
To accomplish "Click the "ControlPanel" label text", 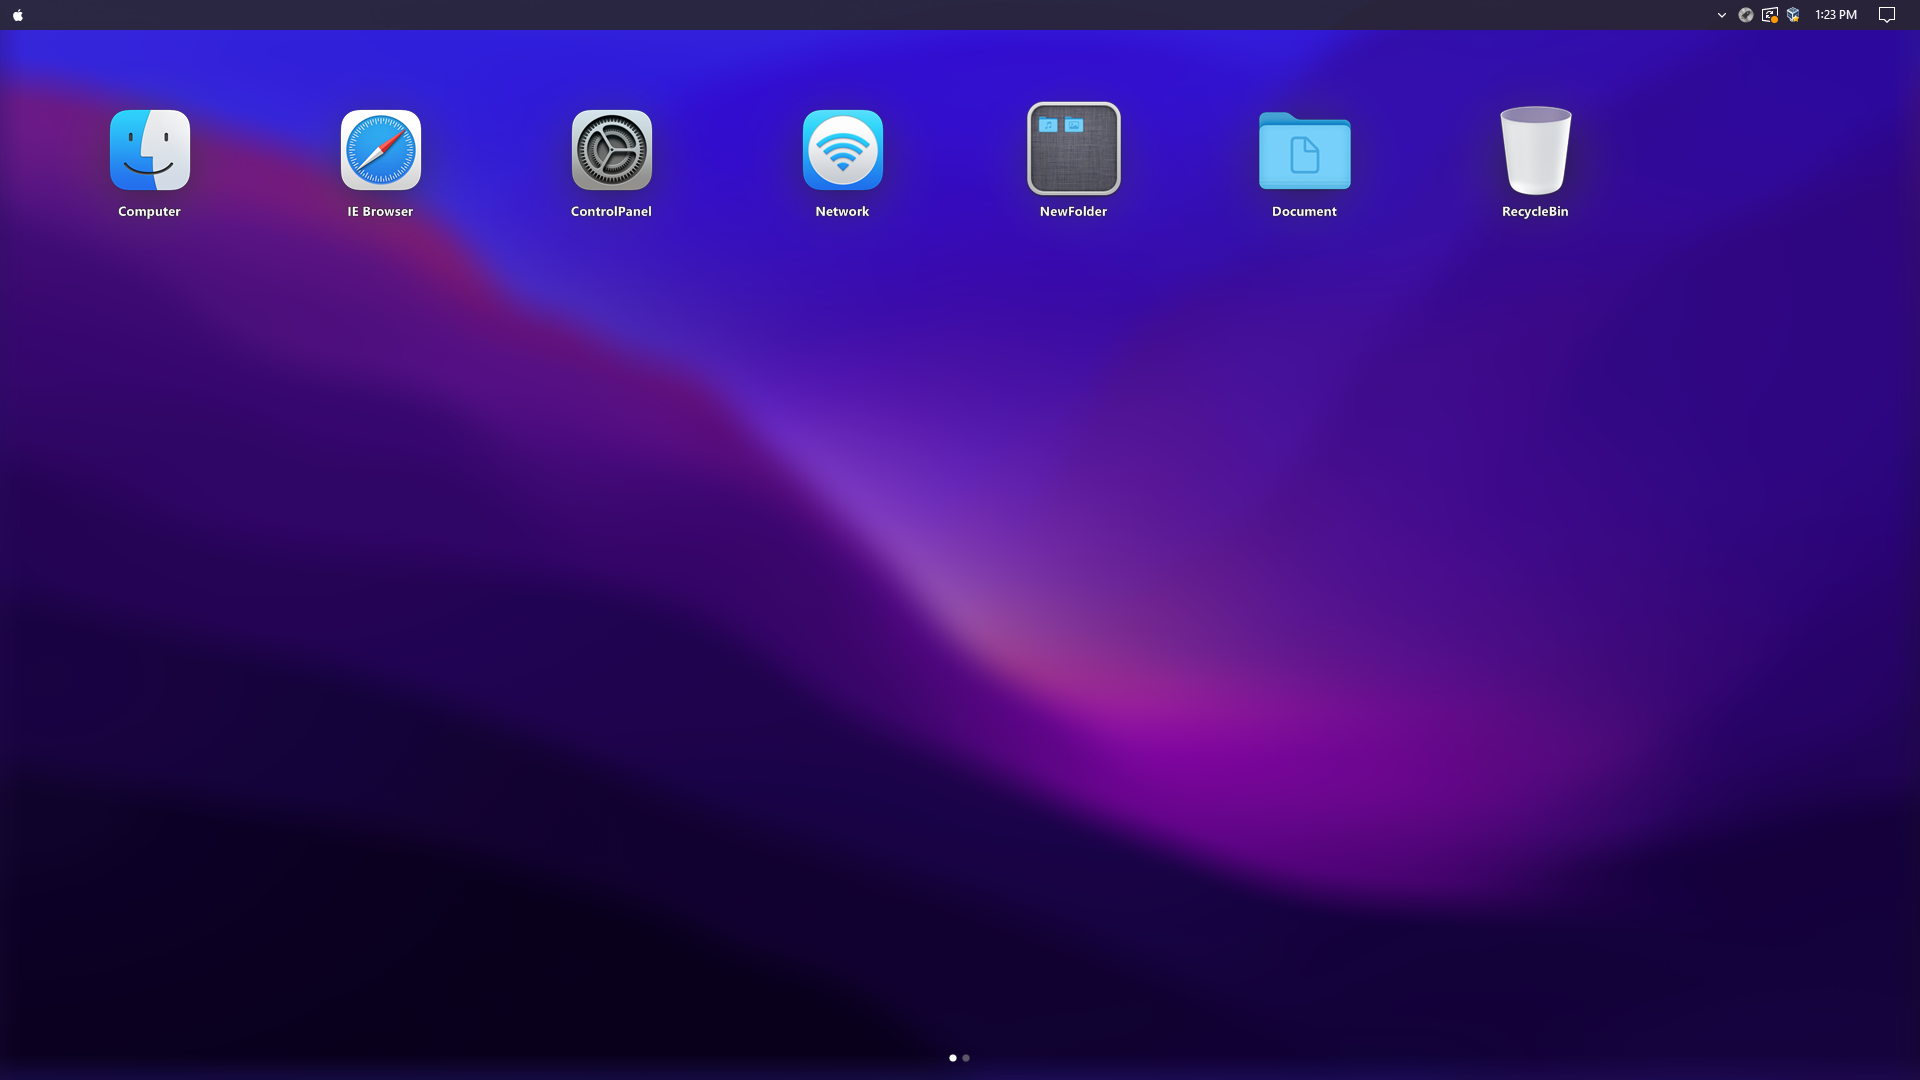I will [x=611, y=212].
